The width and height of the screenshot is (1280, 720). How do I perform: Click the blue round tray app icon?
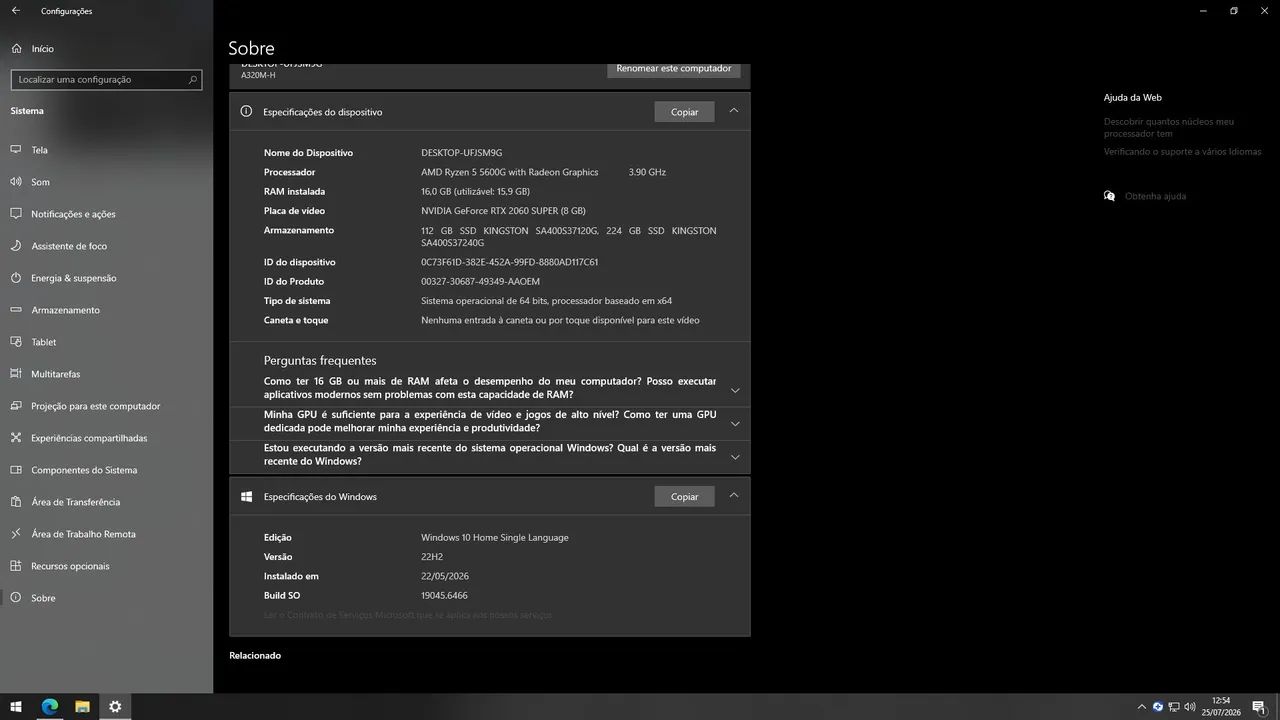point(1158,707)
